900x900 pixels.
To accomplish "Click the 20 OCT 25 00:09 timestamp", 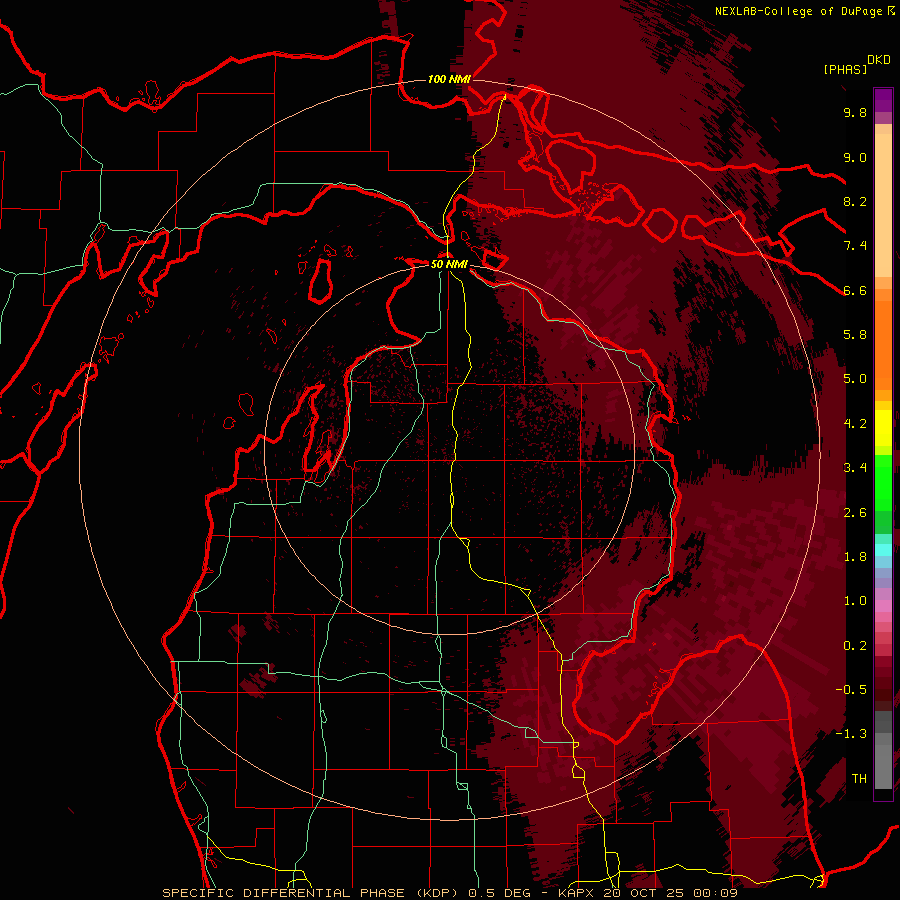I will 670,893.
